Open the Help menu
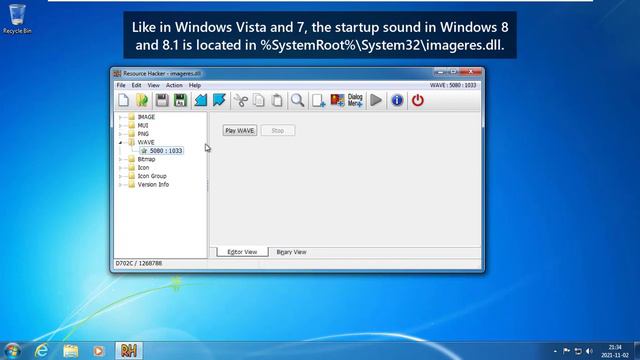The height and width of the screenshot is (360, 640). tap(195, 85)
